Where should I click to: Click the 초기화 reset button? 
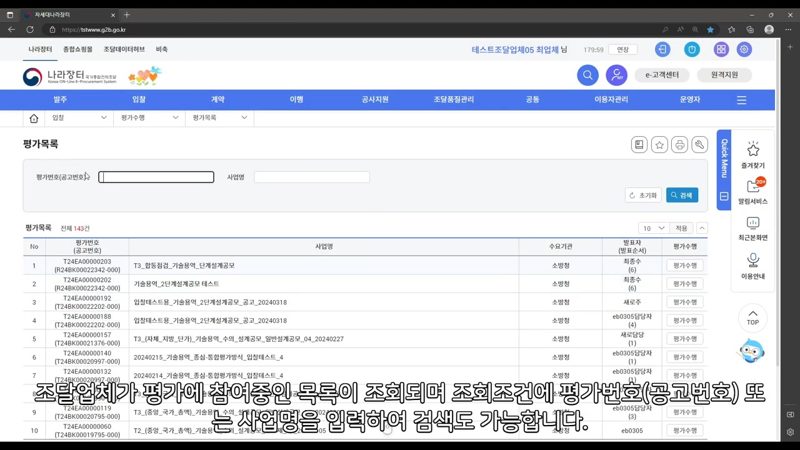pos(643,195)
